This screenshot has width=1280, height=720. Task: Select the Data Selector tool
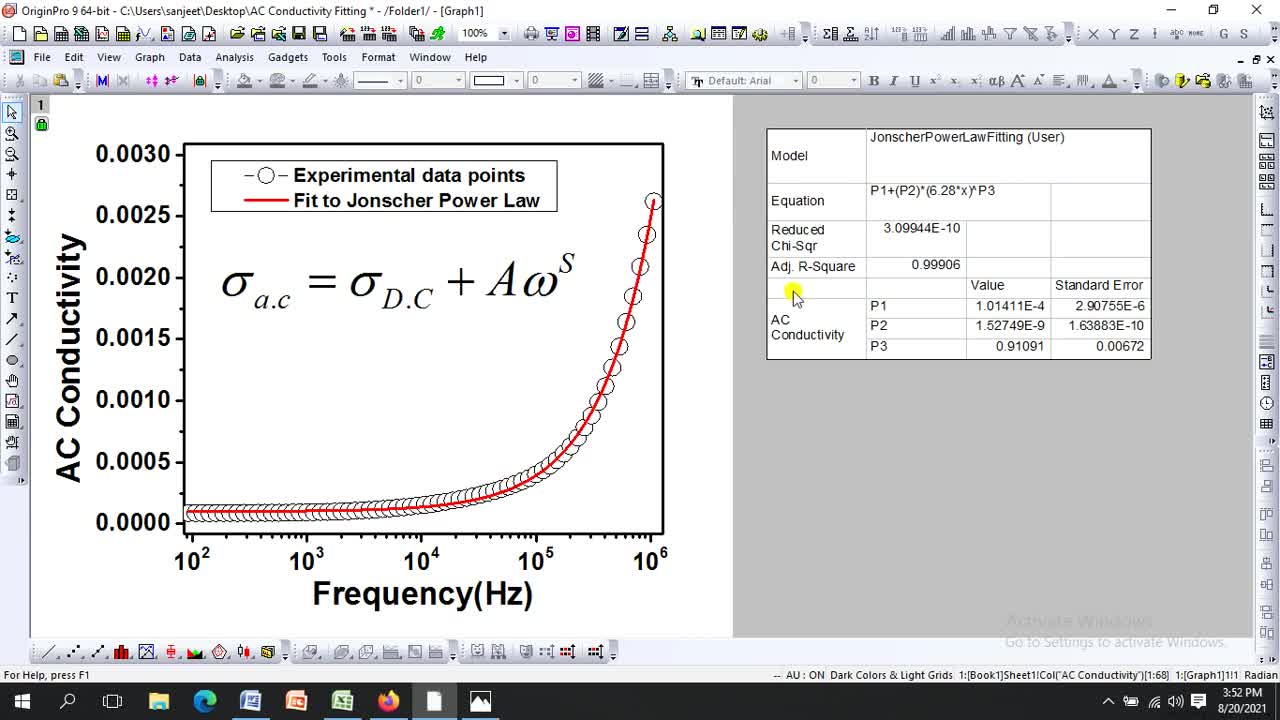12,215
